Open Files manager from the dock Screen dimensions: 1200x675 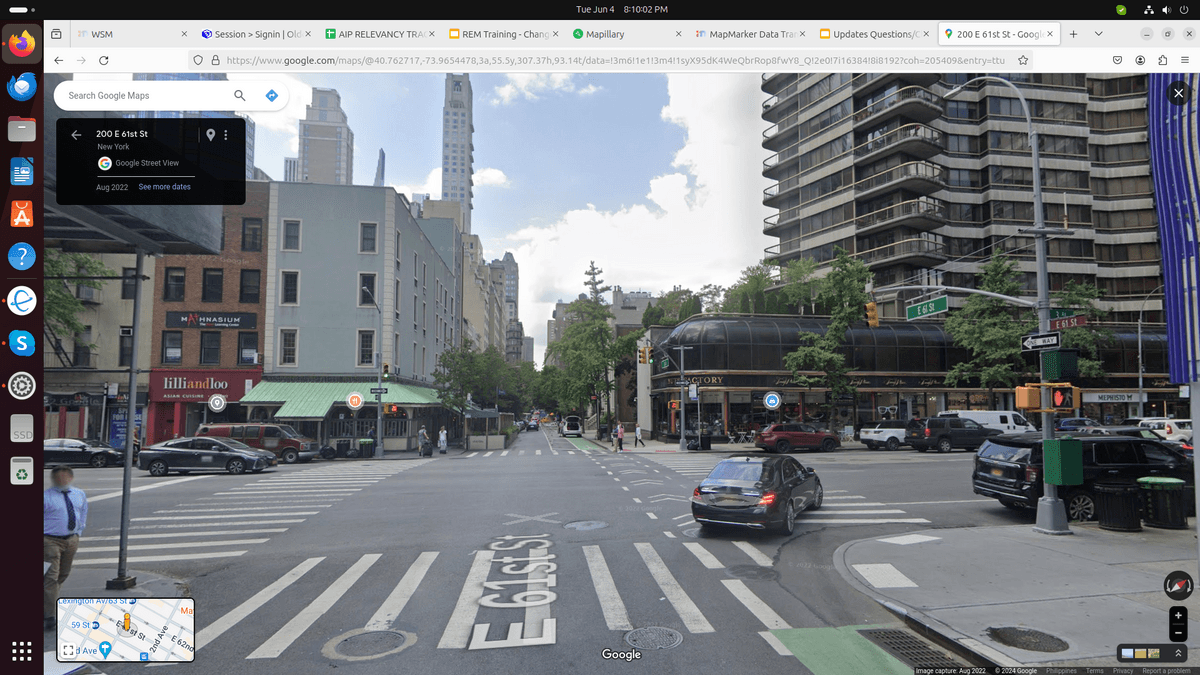tap(21, 129)
